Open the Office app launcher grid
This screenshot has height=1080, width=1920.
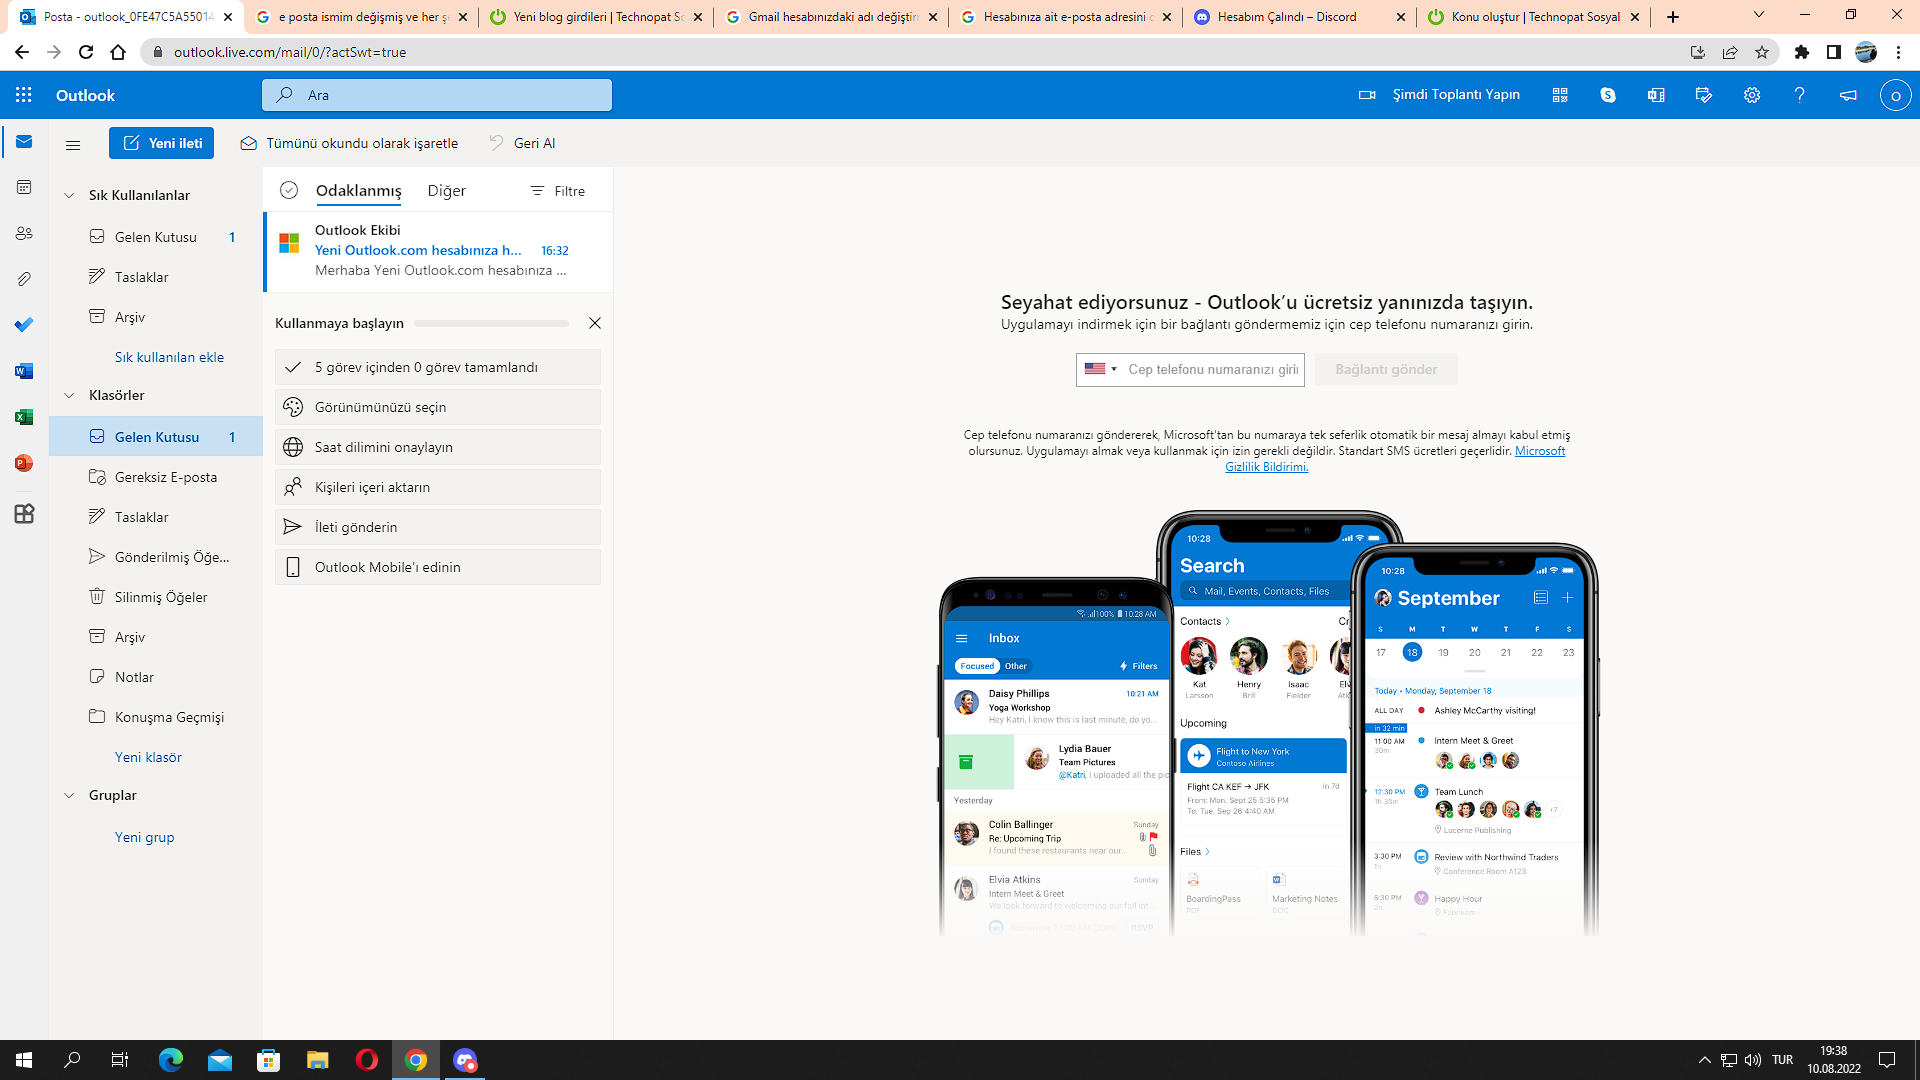point(24,95)
